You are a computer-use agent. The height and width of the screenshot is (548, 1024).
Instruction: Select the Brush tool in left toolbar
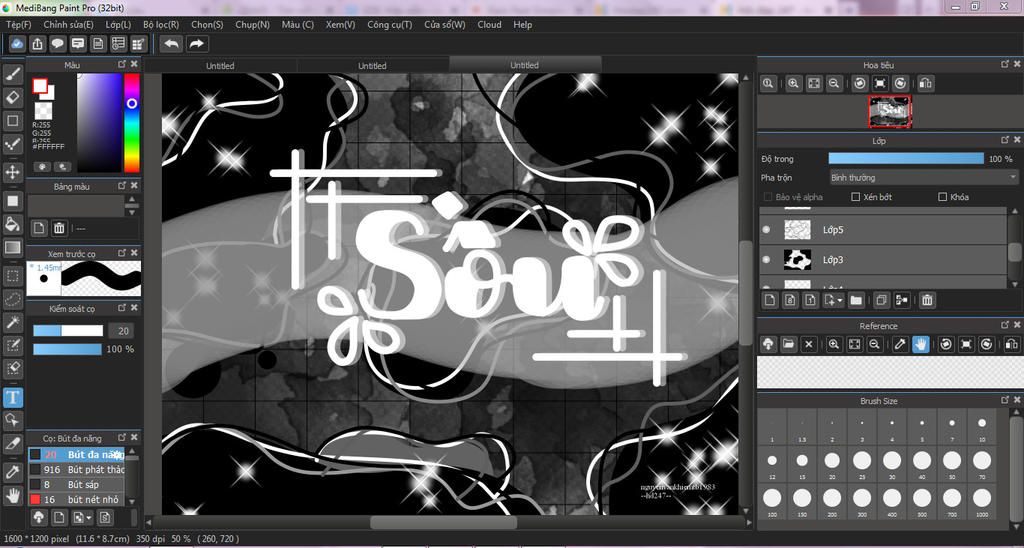click(x=12, y=74)
